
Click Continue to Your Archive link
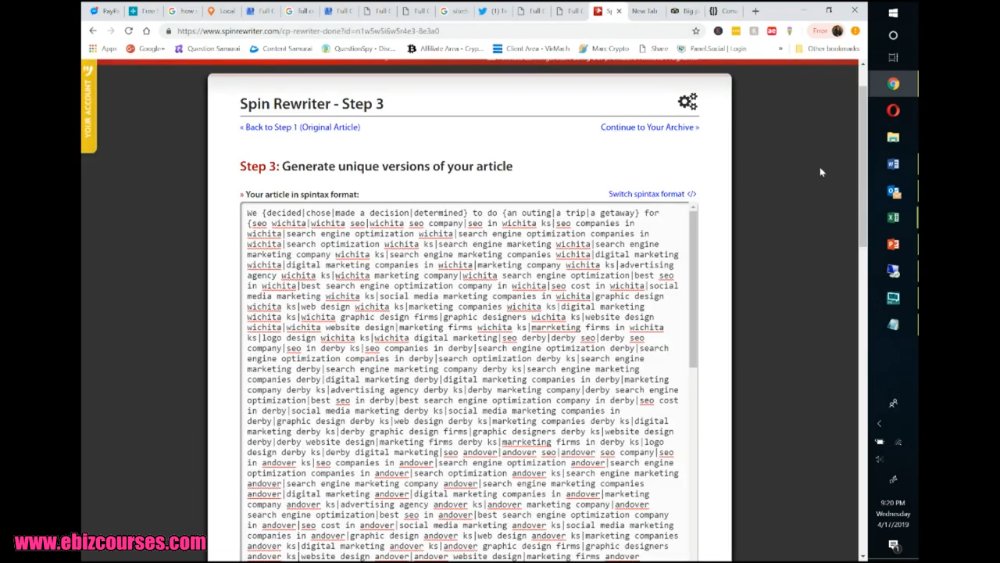click(x=649, y=127)
